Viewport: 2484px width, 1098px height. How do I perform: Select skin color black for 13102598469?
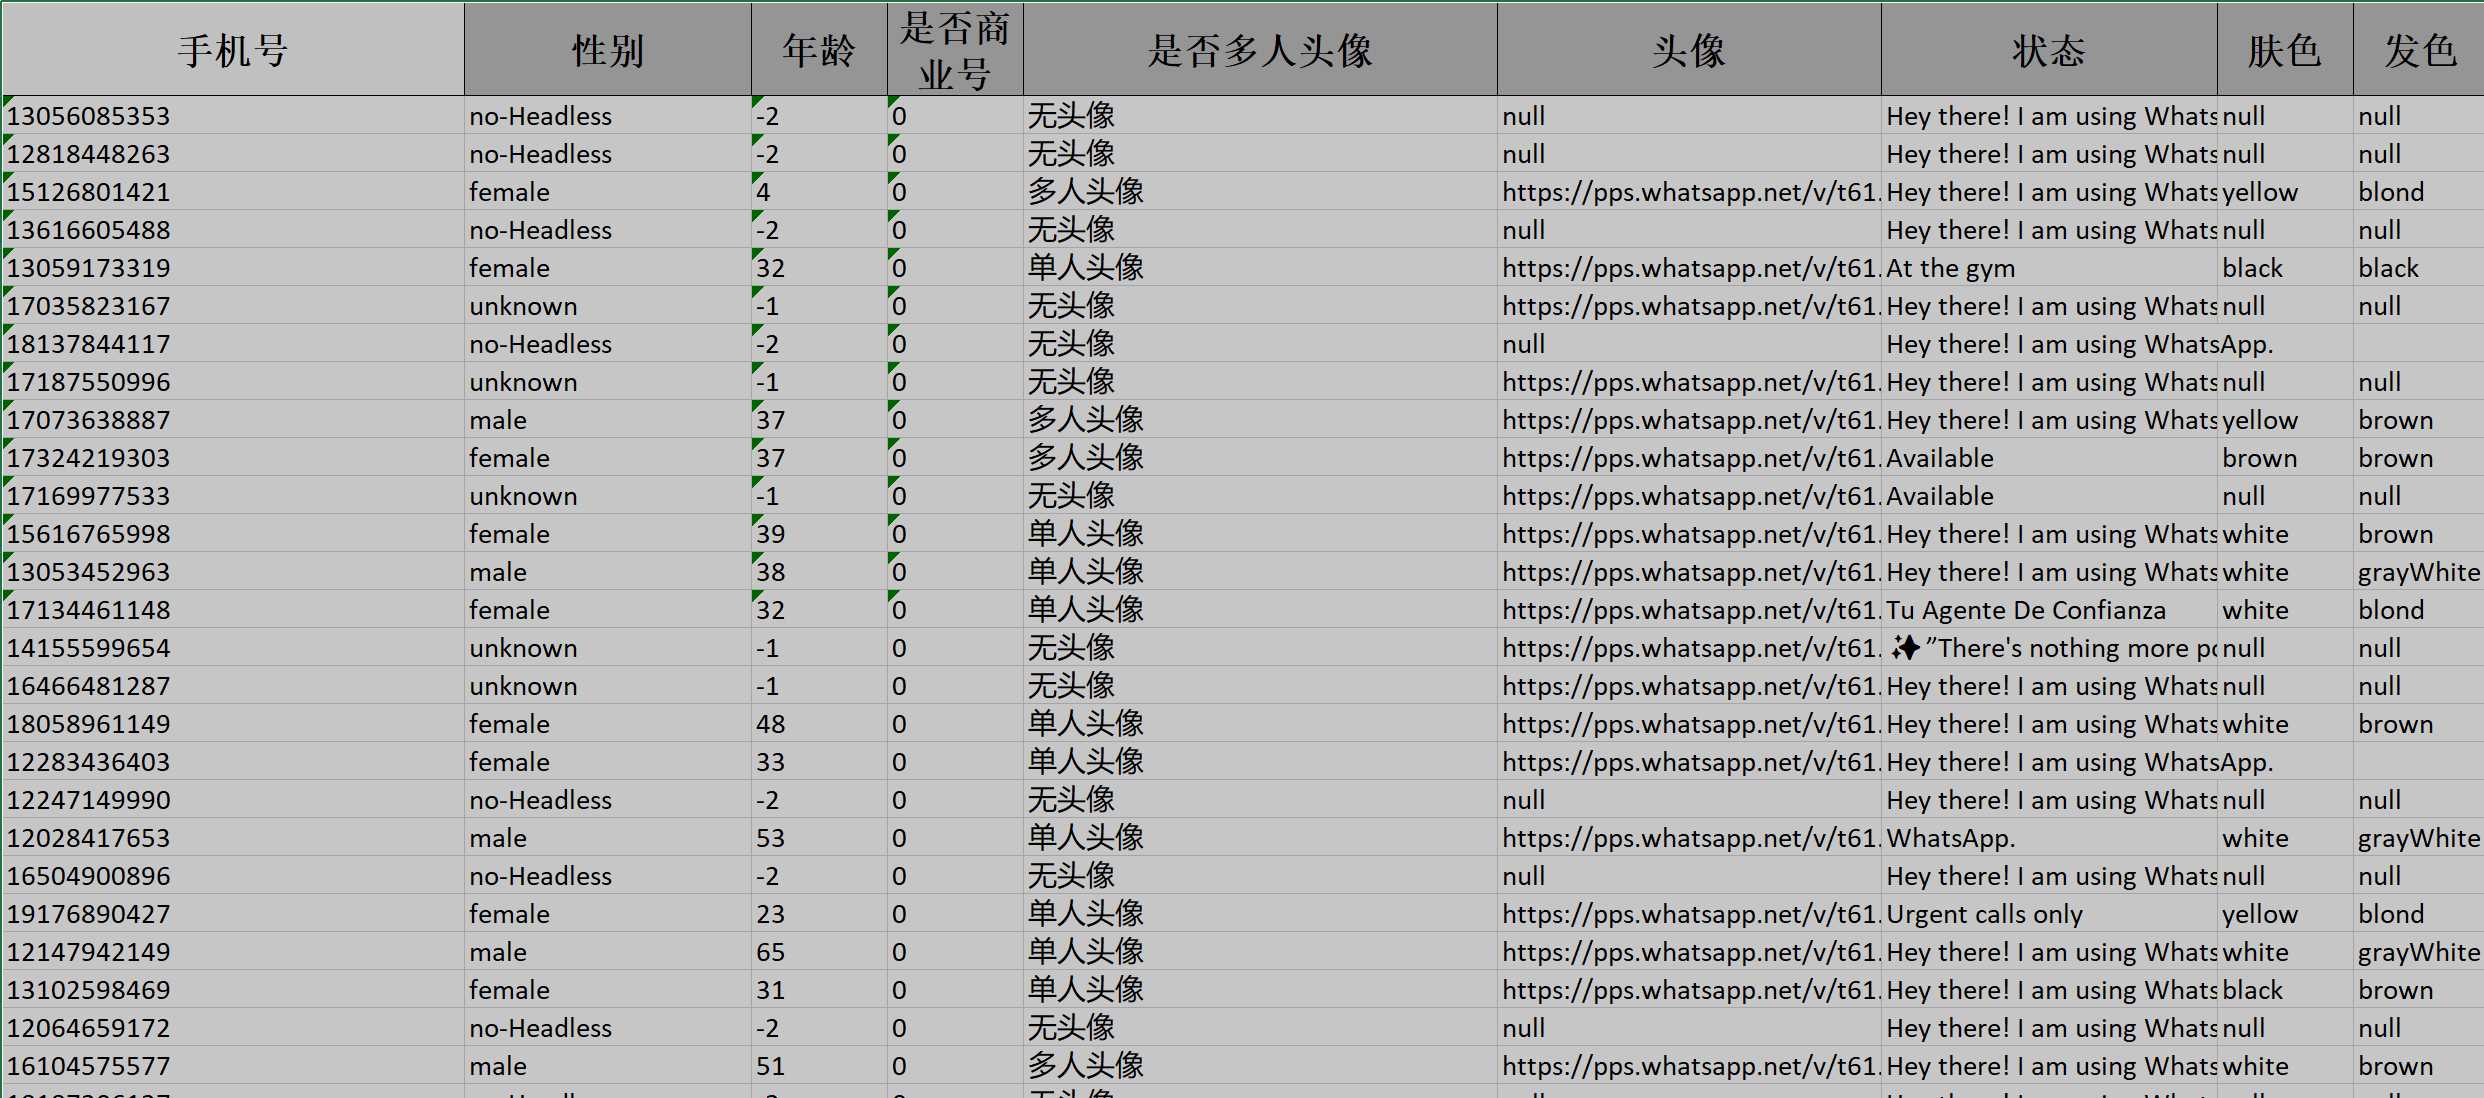(x=2285, y=990)
